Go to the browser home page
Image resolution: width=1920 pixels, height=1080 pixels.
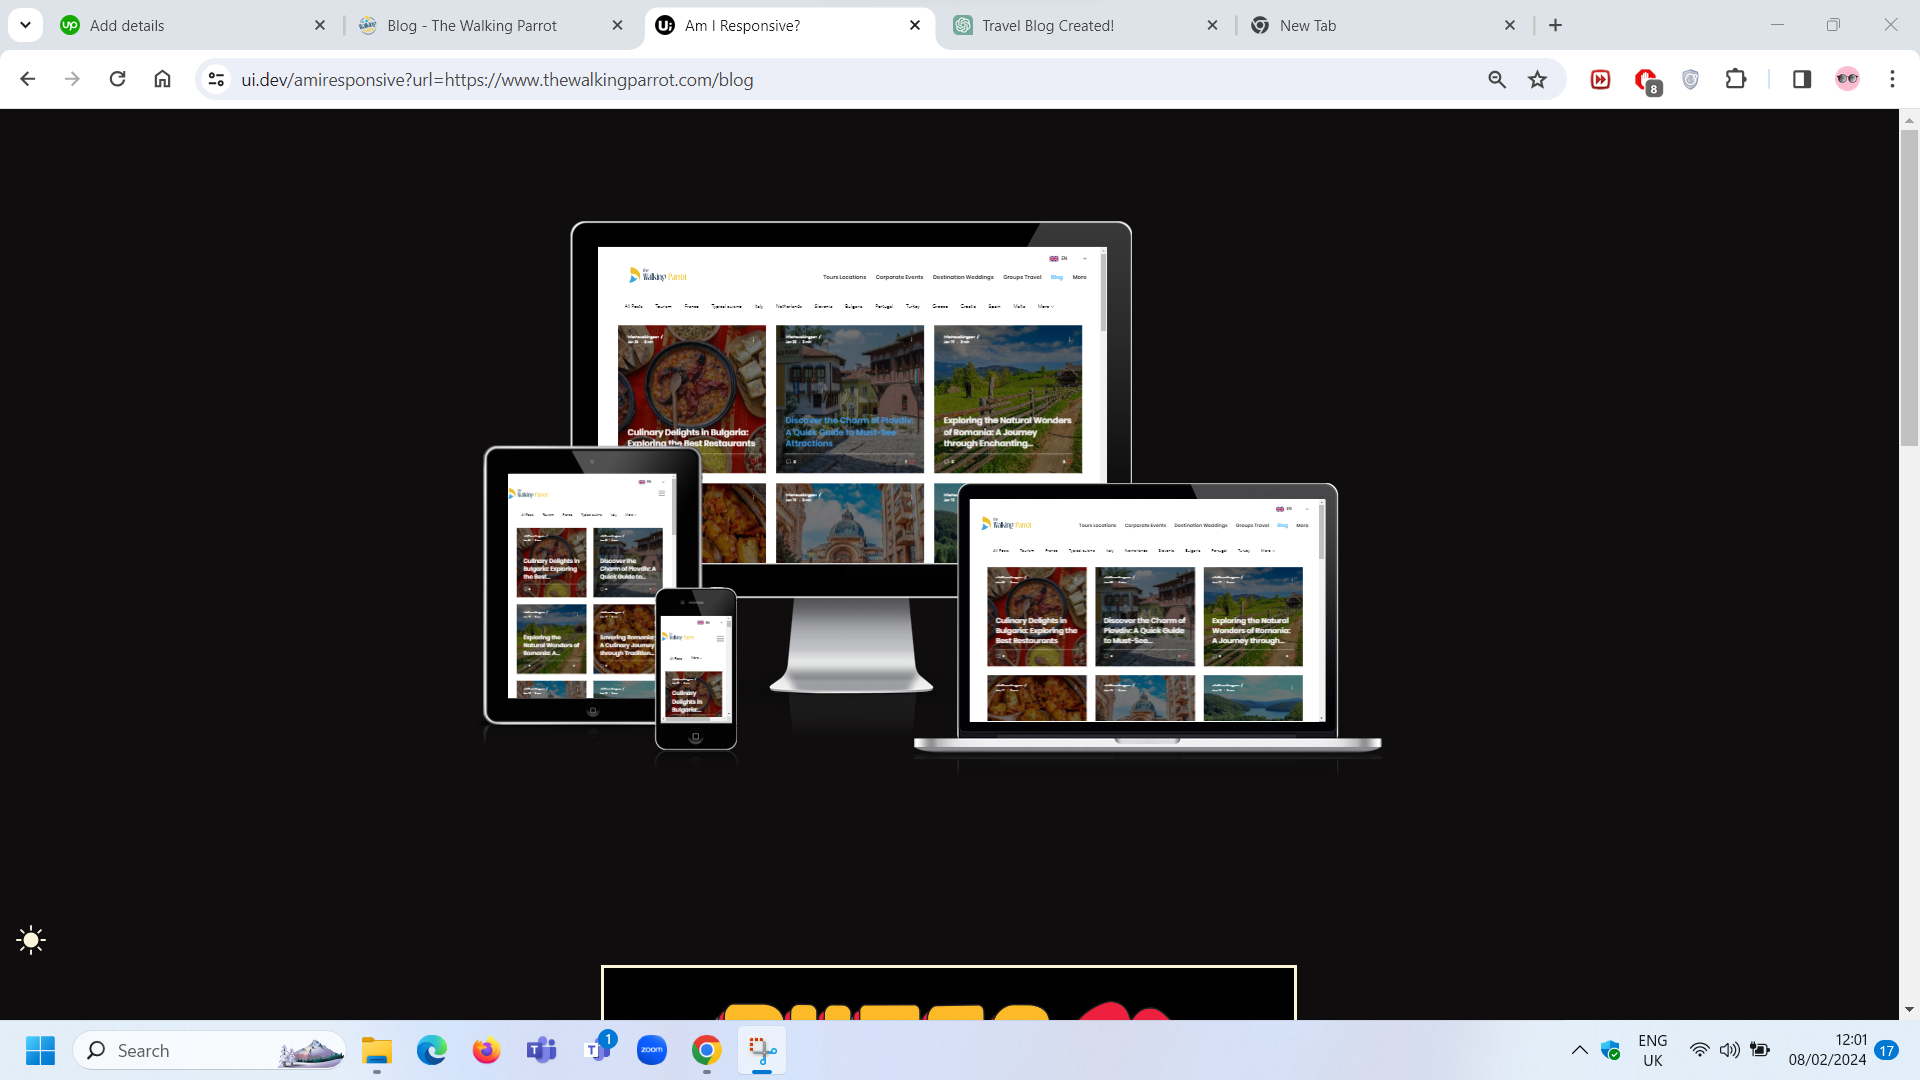coord(162,79)
